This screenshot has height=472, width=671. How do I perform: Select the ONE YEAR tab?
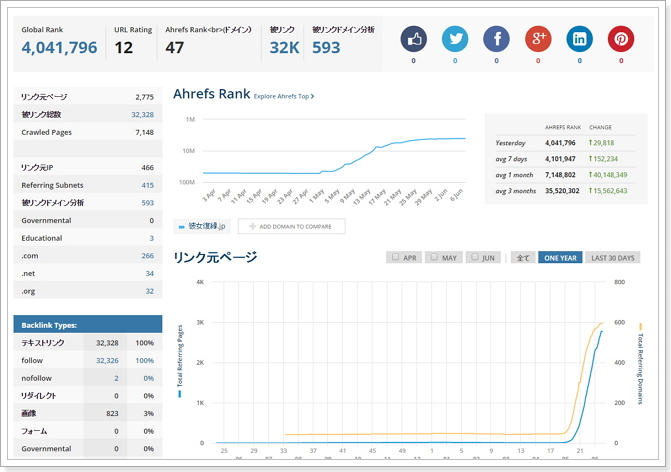click(560, 258)
